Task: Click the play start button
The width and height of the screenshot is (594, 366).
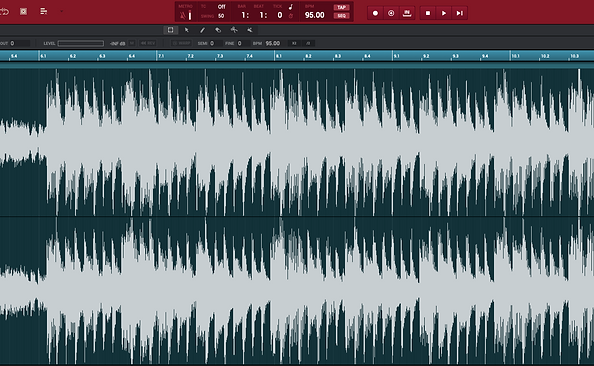Action: [x=460, y=13]
